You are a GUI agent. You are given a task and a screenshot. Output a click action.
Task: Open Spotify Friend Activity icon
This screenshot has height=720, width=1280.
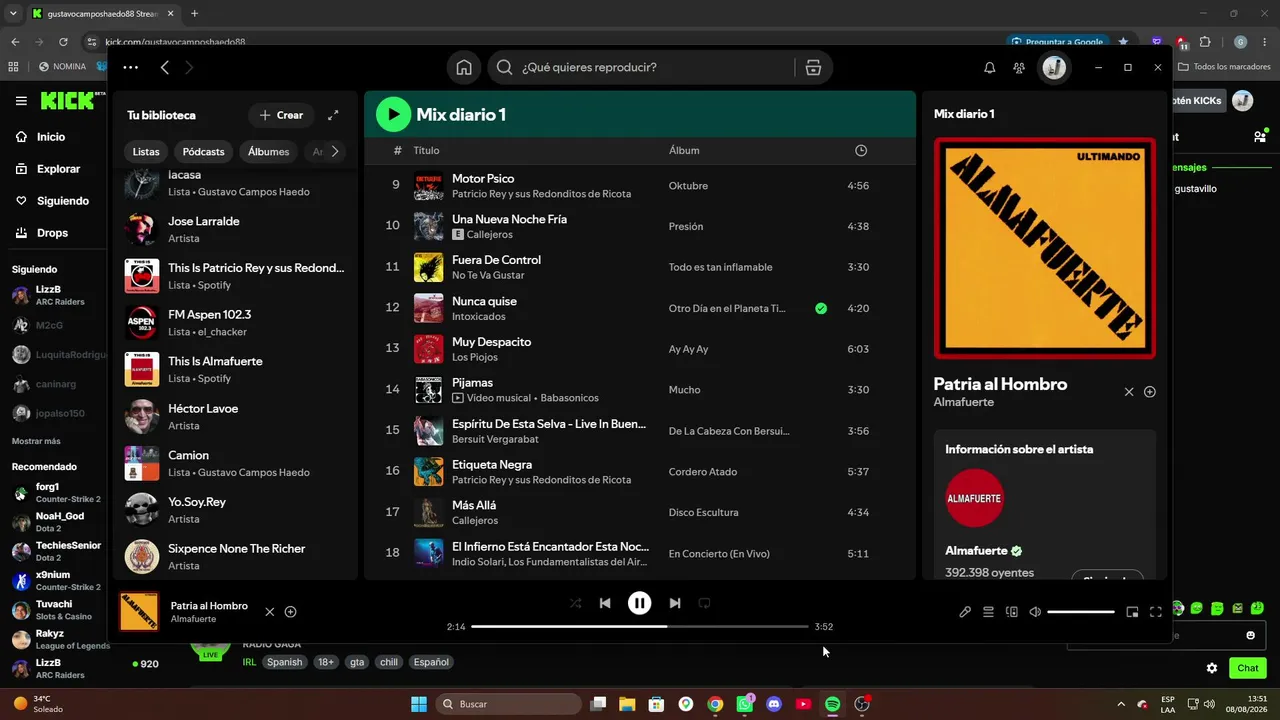(1019, 67)
